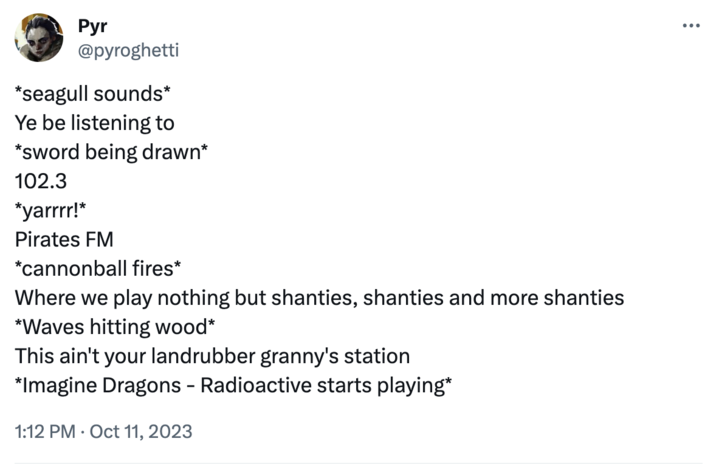Select the *cannonball fires* line
This screenshot has height=464, width=716.
click(98, 269)
